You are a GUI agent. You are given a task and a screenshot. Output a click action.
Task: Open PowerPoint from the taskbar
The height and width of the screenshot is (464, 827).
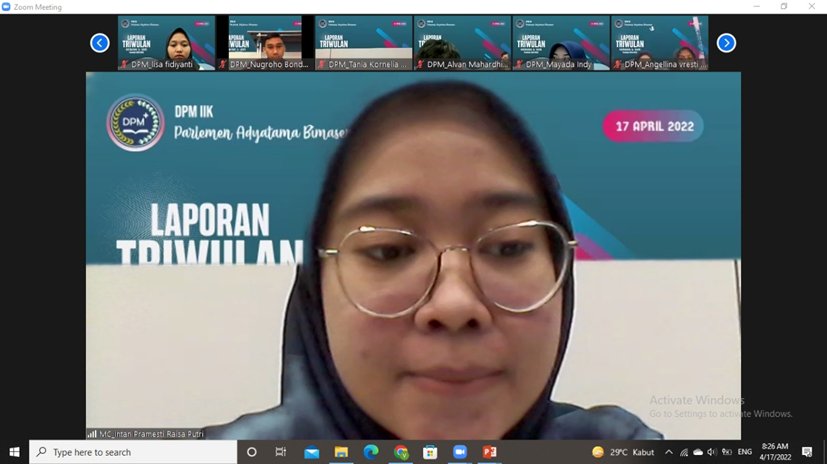pos(489,452)
